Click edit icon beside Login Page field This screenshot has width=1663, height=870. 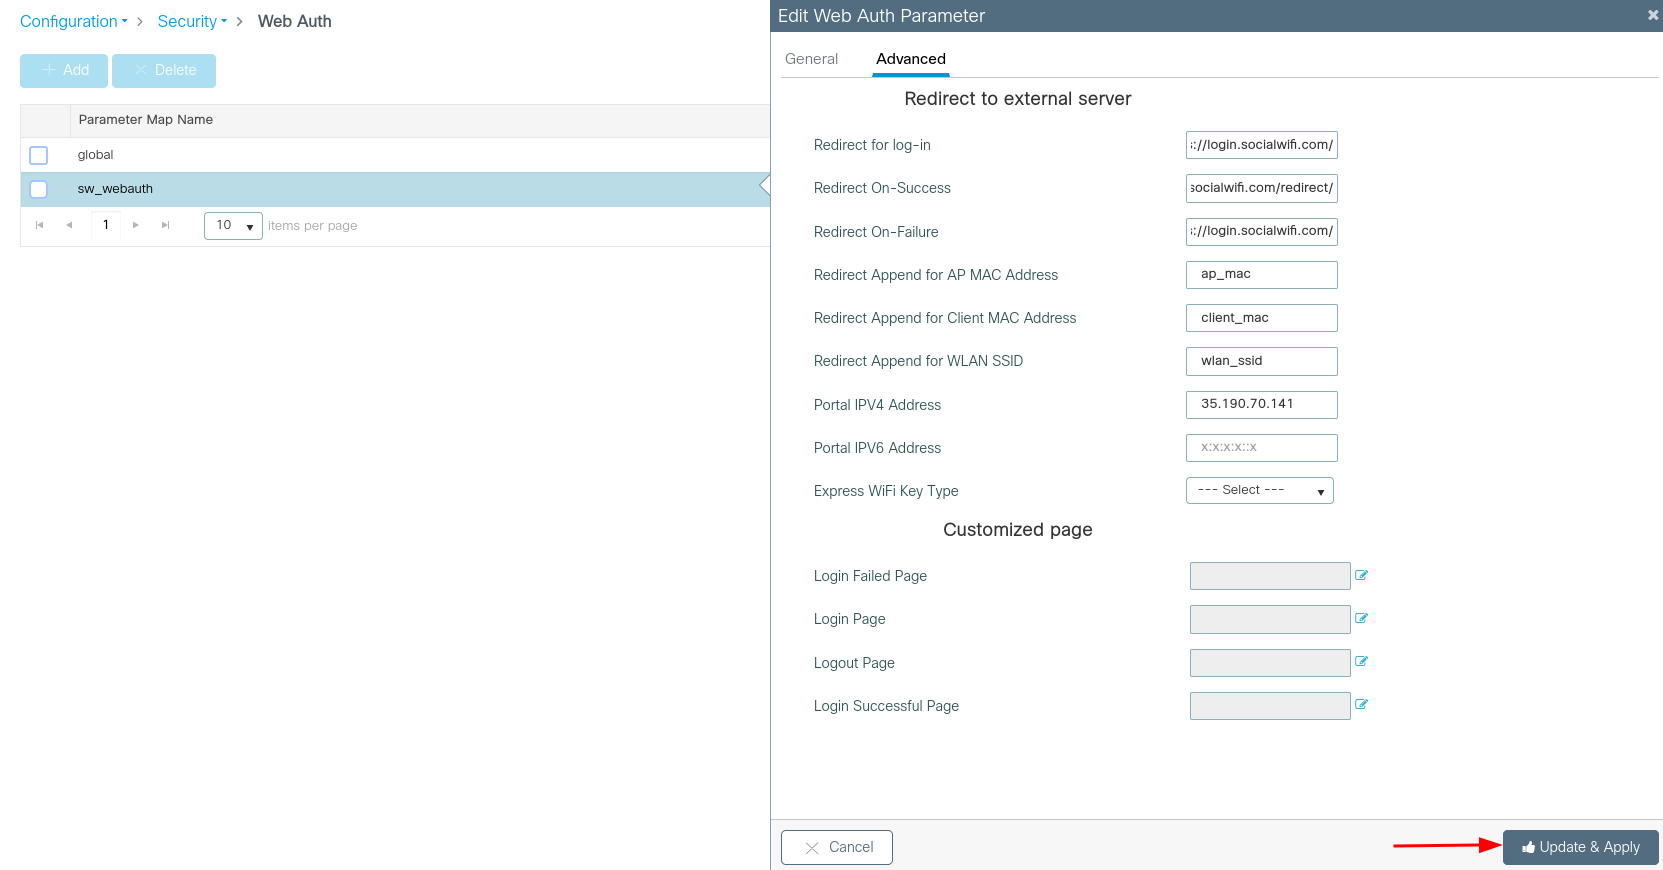click(1361, 618)
